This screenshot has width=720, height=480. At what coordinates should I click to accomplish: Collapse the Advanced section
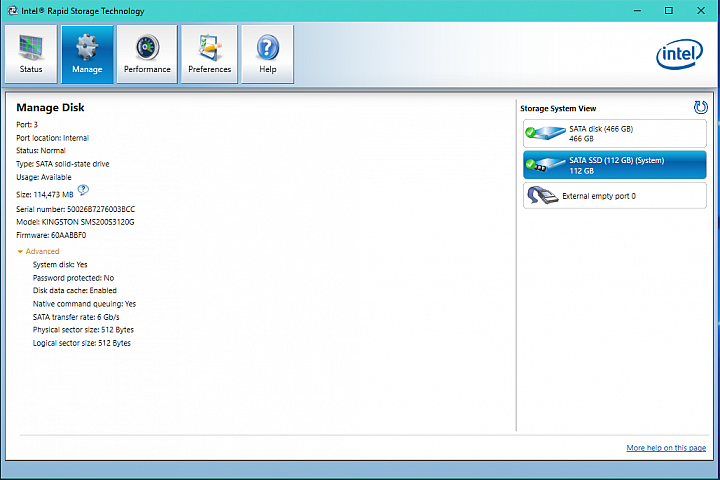tap(38, 251)
